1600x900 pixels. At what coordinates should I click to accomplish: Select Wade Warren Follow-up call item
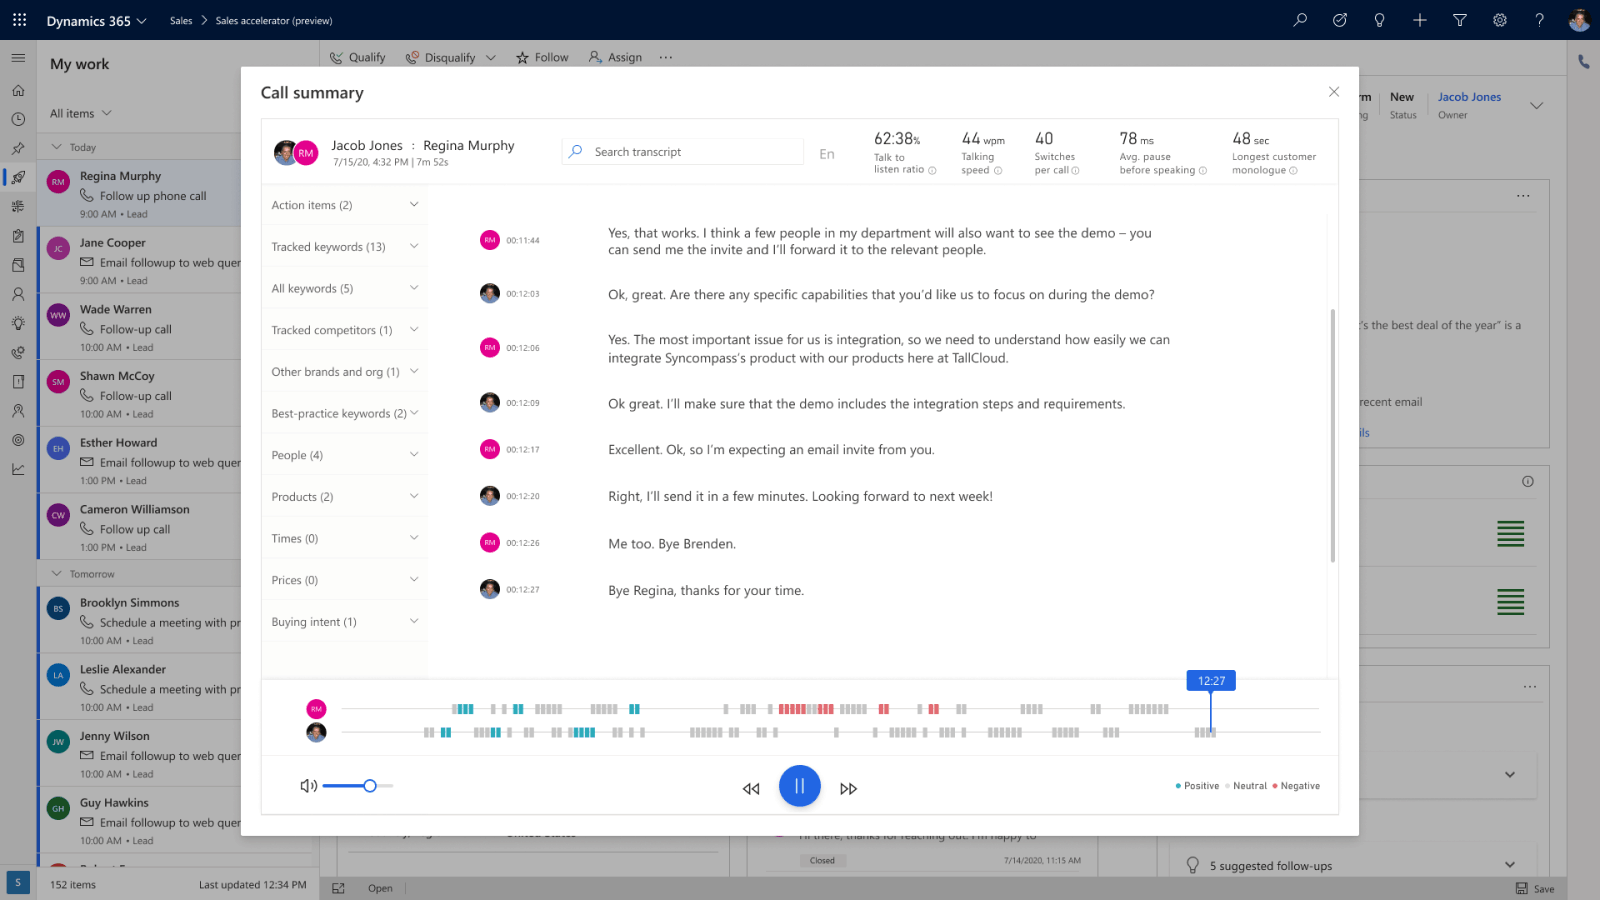coord(140,327)
